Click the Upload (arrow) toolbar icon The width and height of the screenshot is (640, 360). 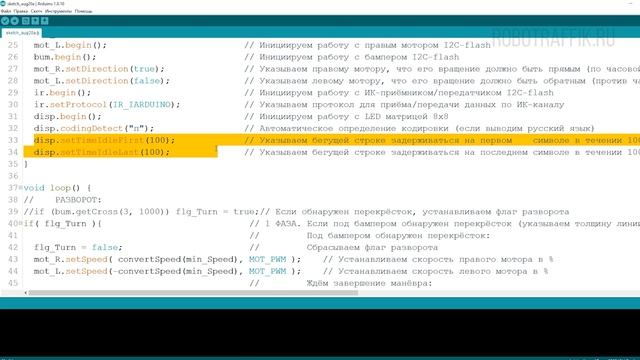point(15,21)
